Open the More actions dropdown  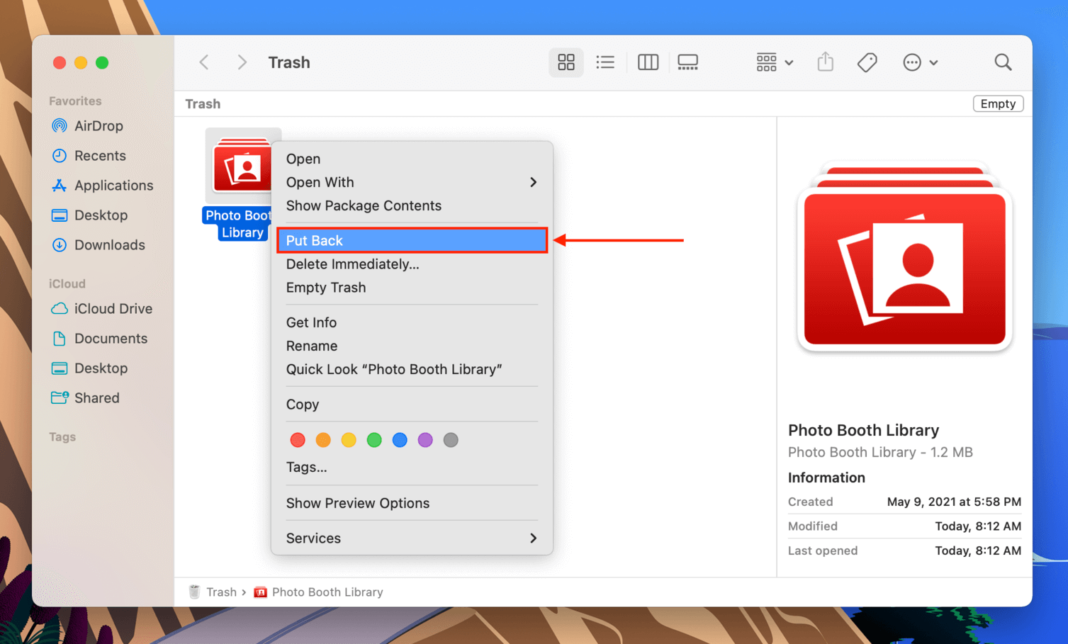coord(919,62)
